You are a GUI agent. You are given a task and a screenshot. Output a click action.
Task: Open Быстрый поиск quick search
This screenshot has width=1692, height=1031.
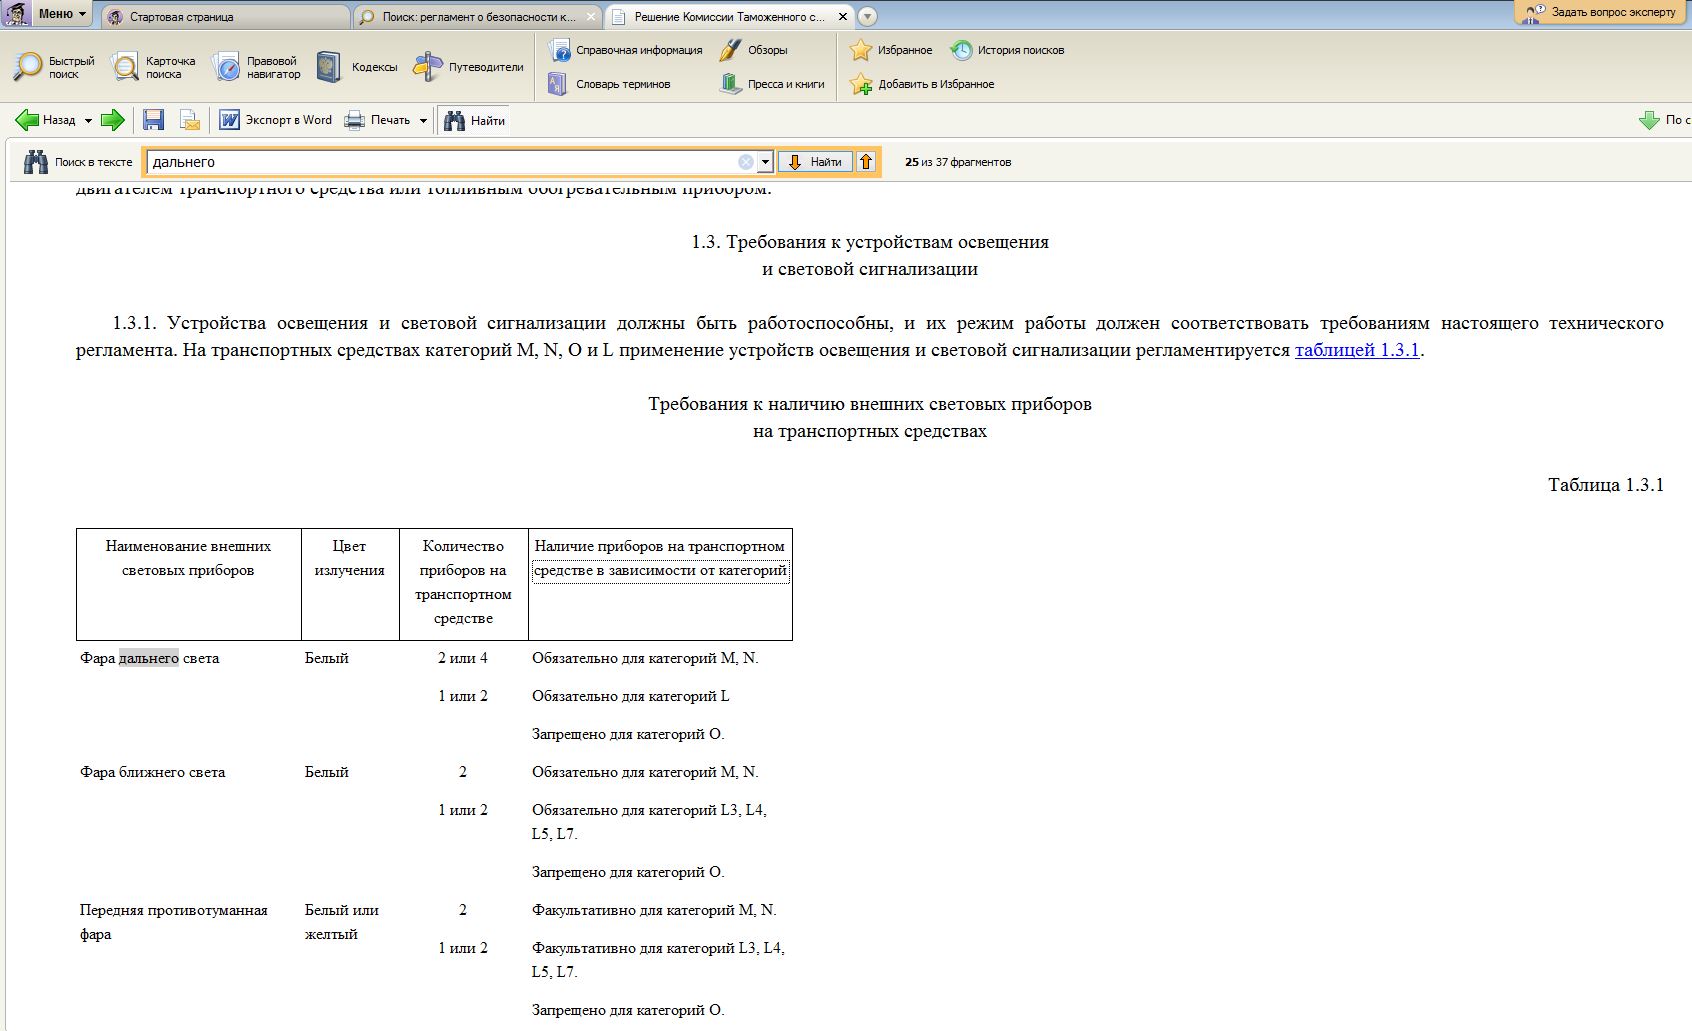coord(54,67)
